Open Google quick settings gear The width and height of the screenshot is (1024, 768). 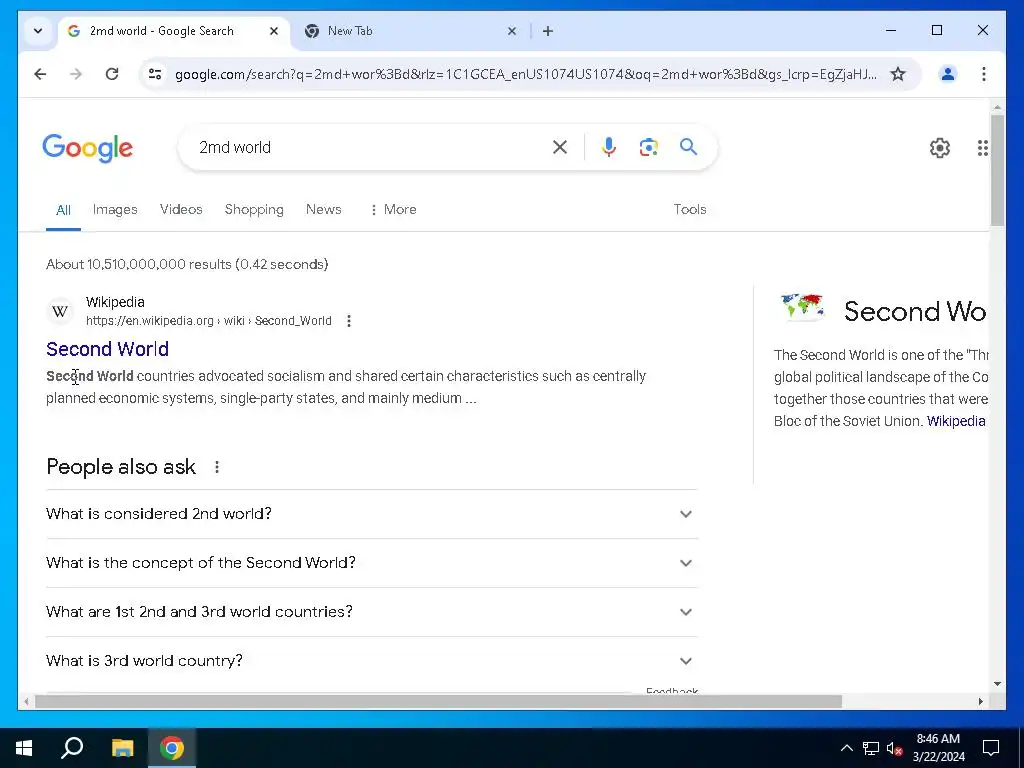(939, 148)
